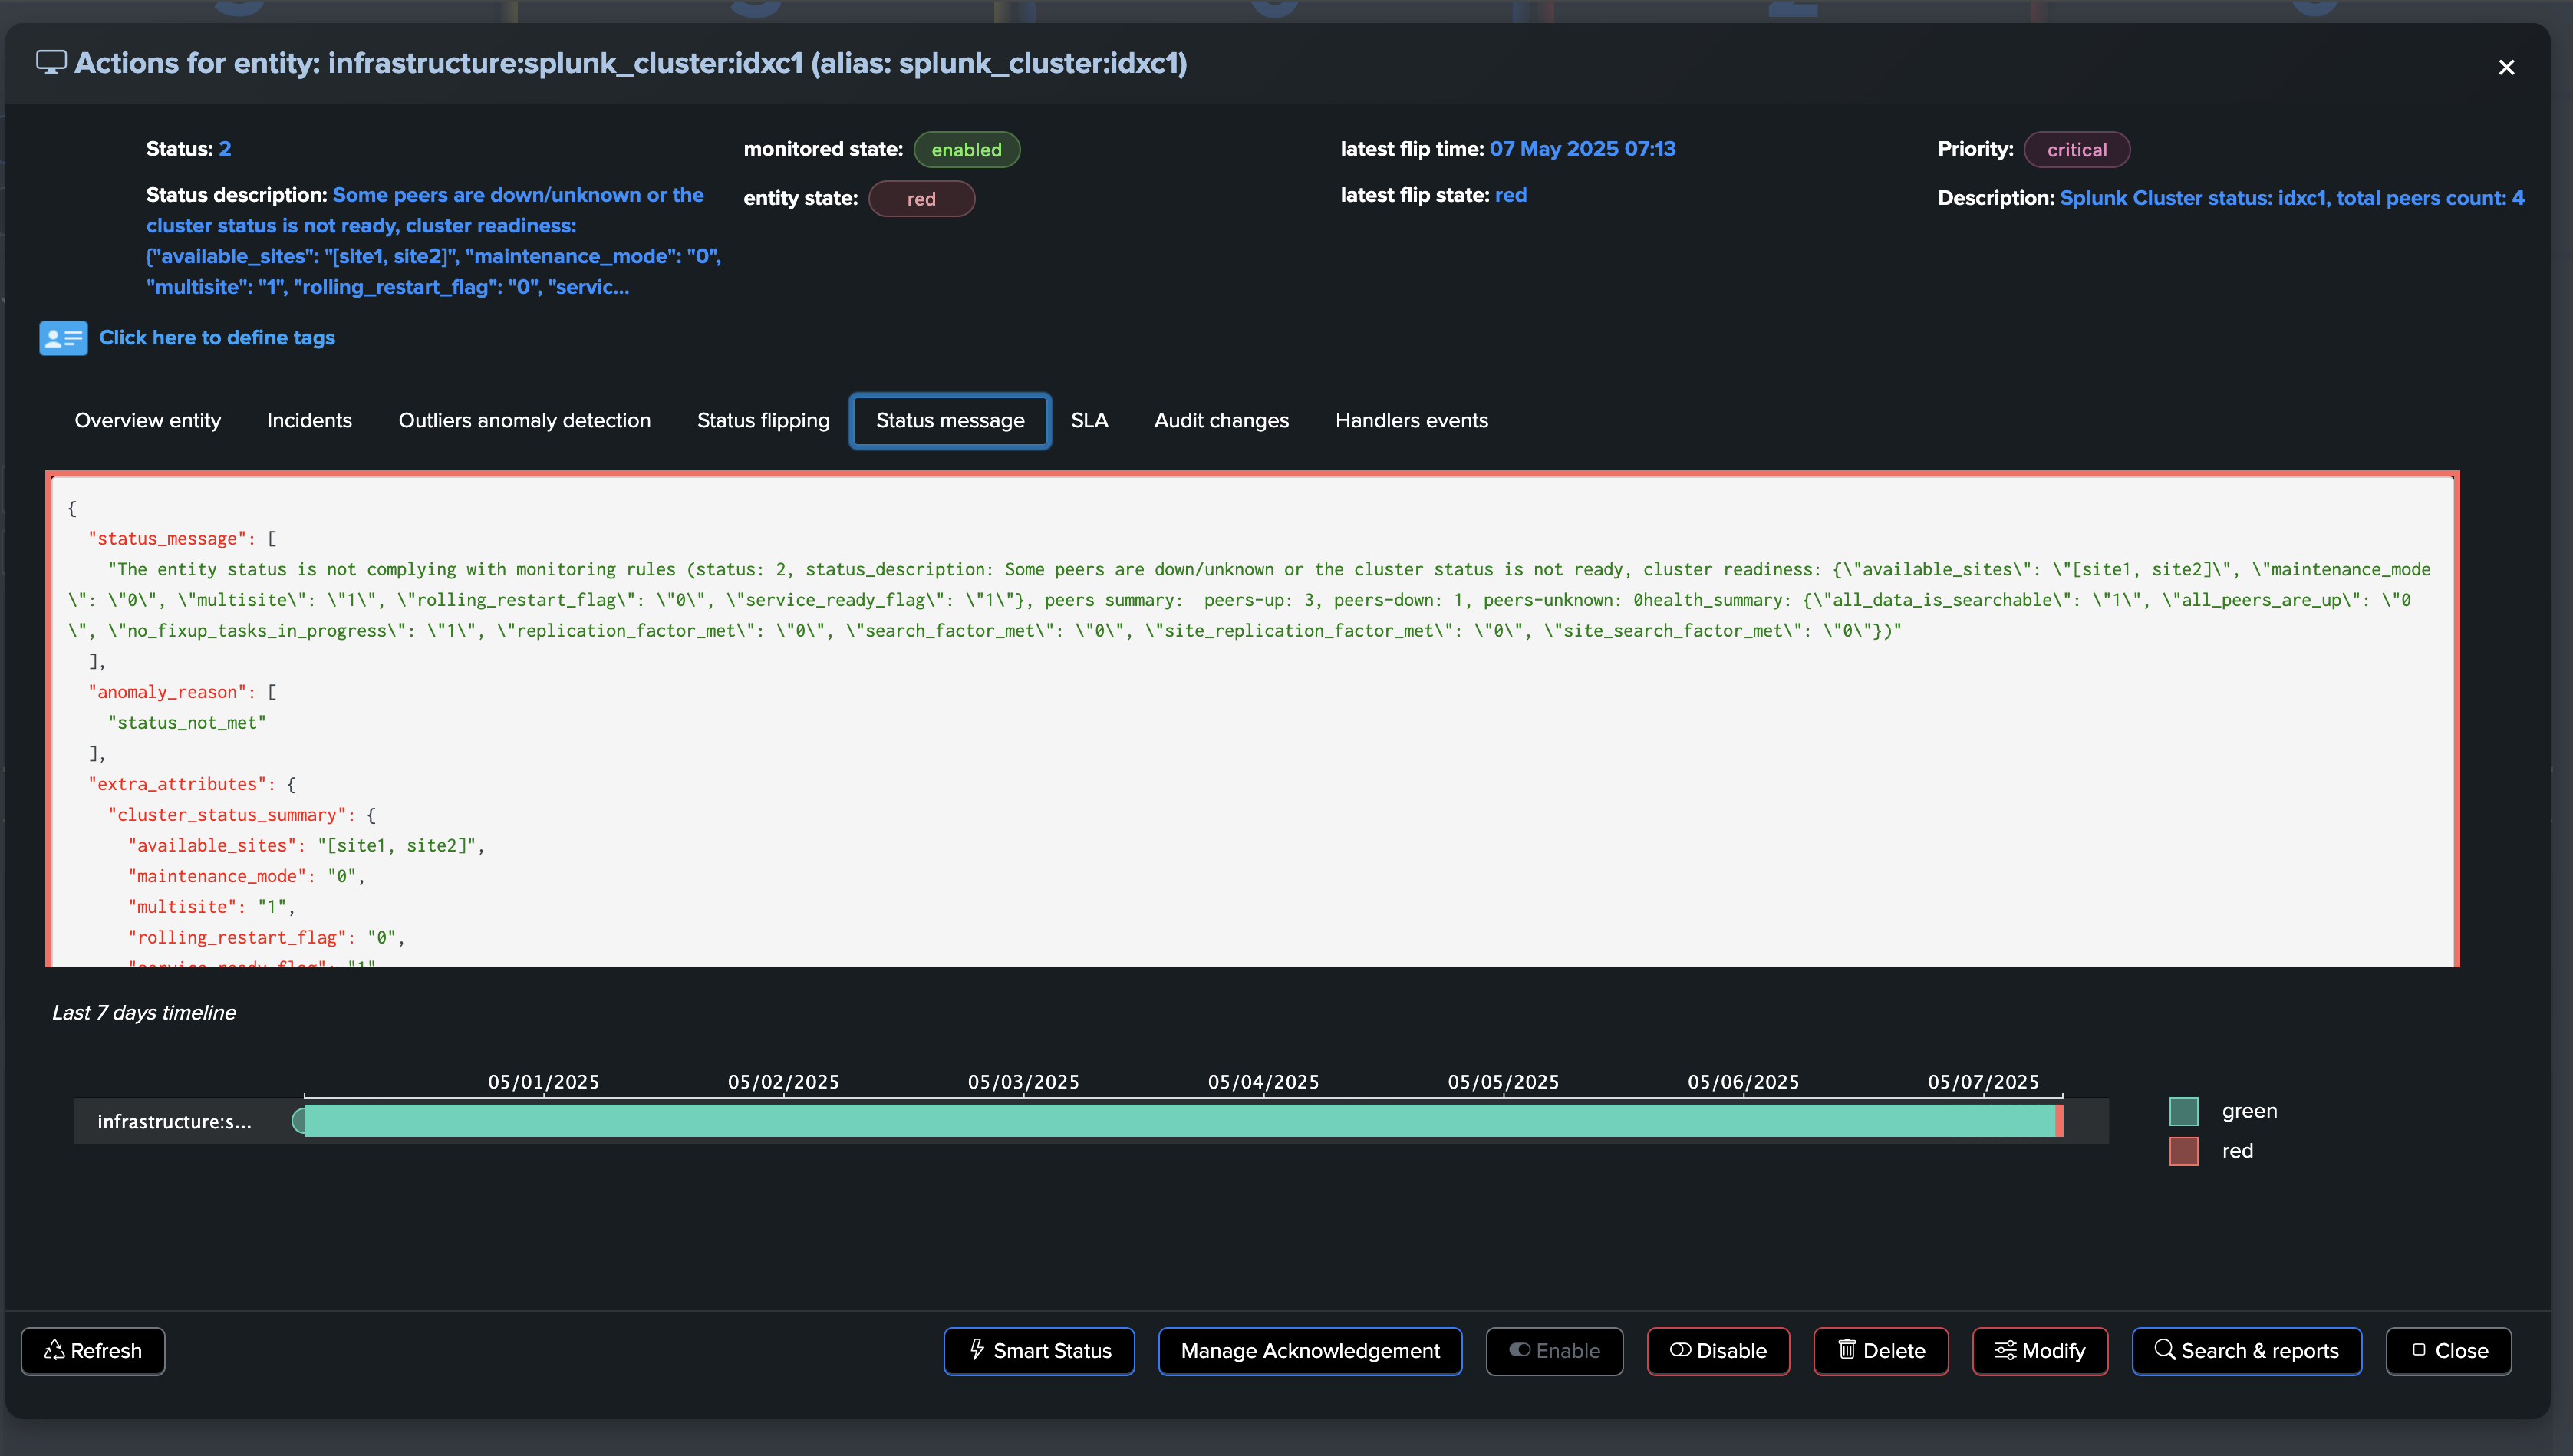Viewport: 2573px width, 1456px height.
Task: Open the Incidents tab
Action: (309, 421)
